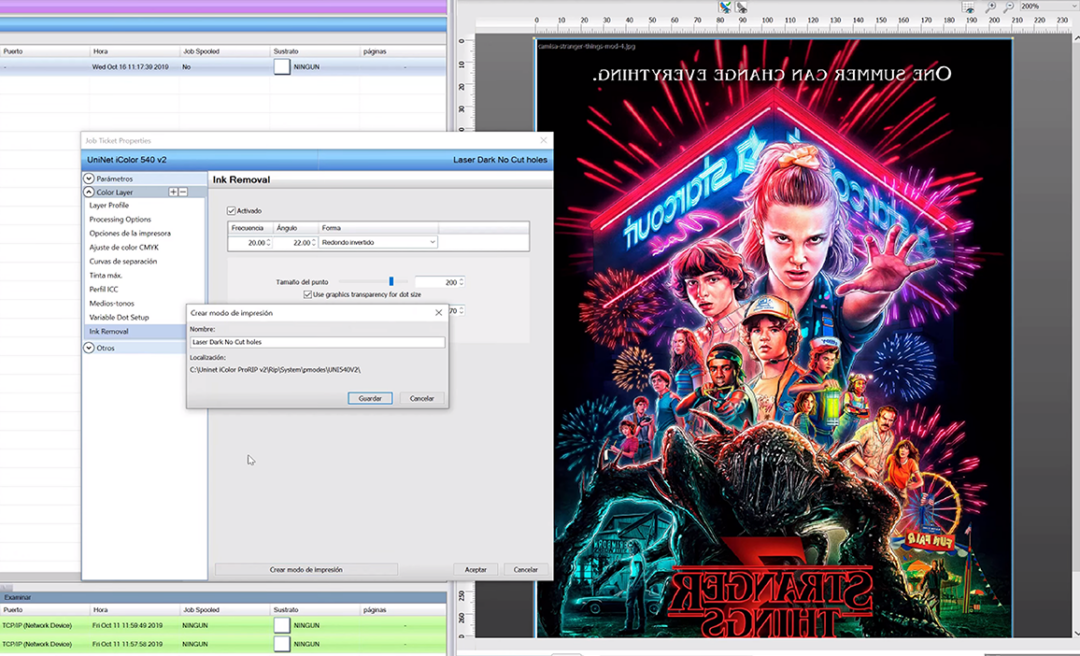This screenshot has height=656, width=1080.
Task: Collapse the Parámetros section
Action: tap(89, 178)
